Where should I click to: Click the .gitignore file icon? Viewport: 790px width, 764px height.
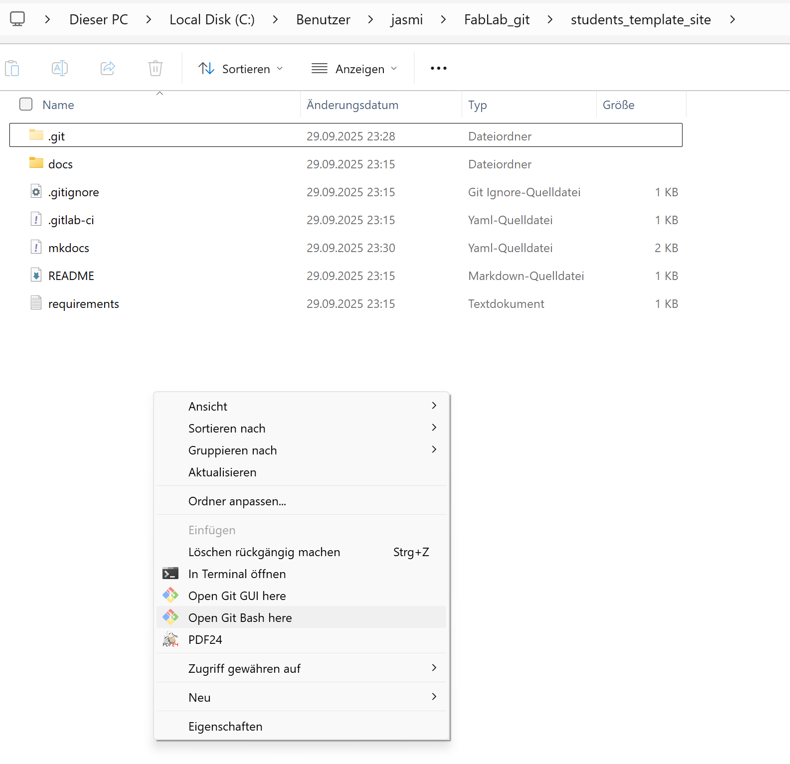(36, 192)
